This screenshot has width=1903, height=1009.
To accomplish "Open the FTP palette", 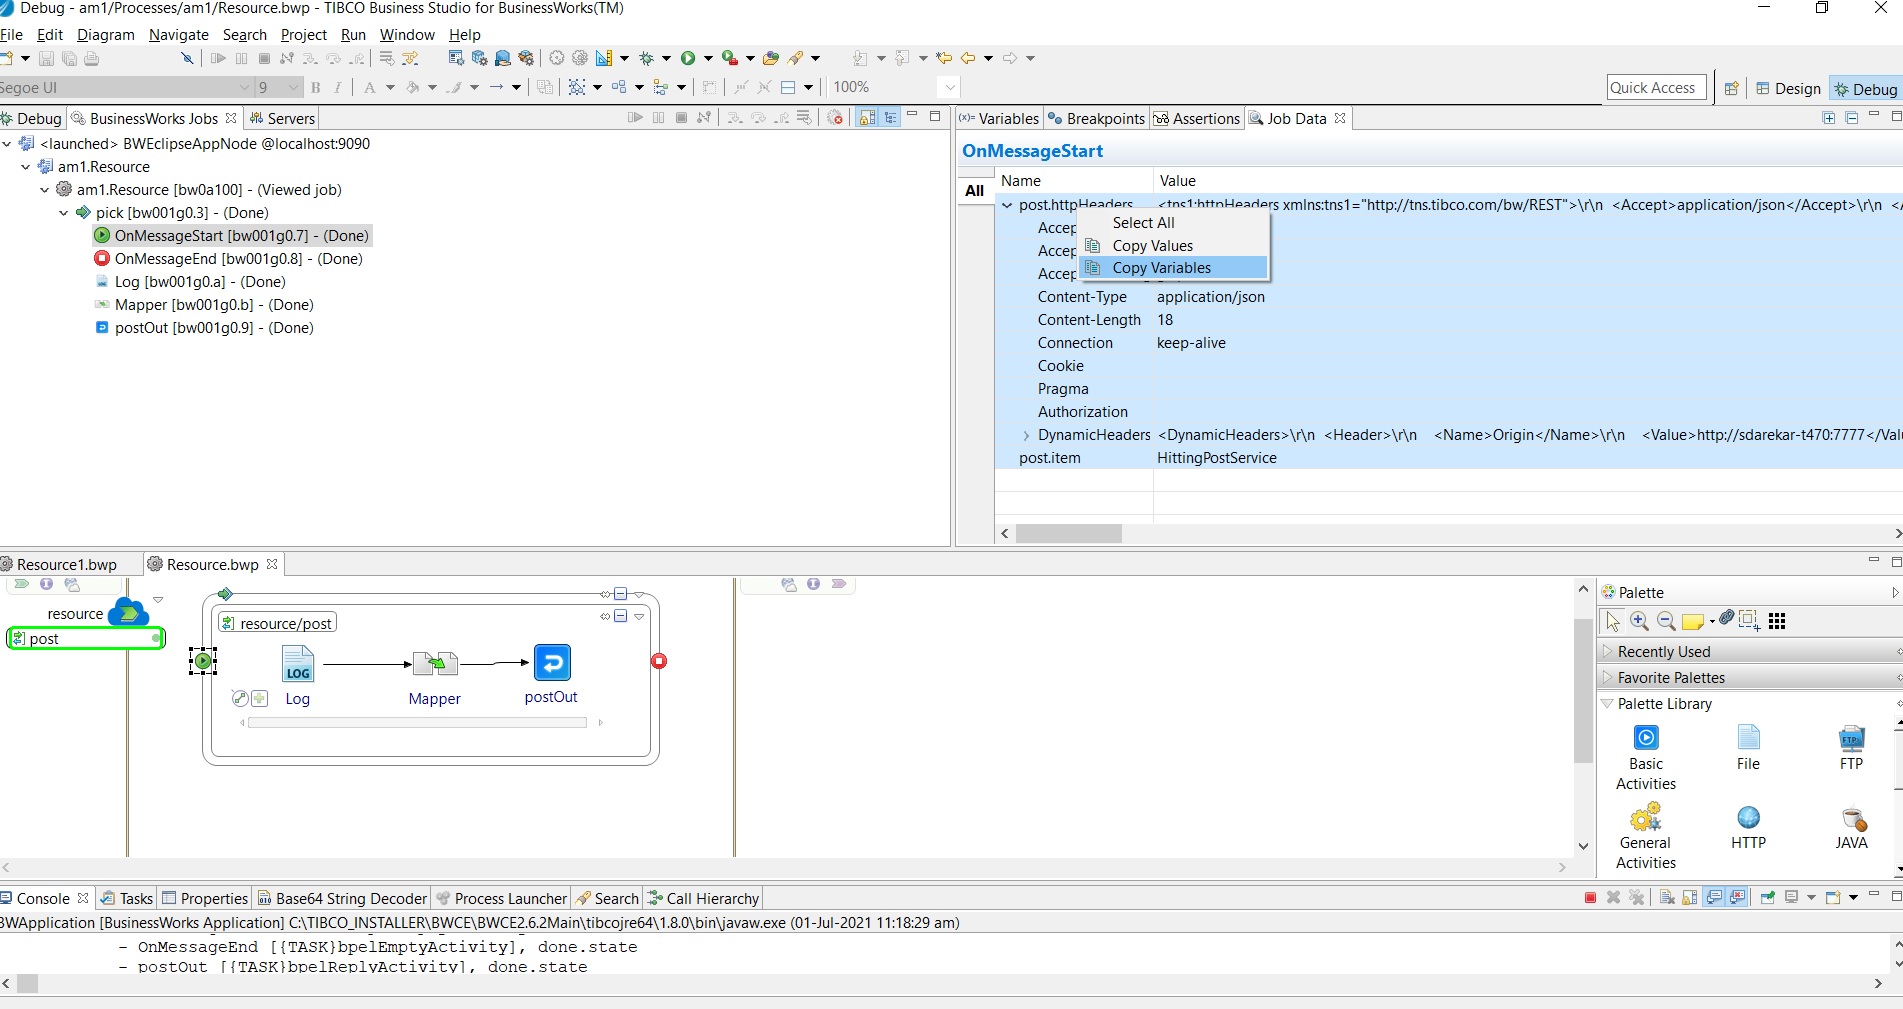I will point(1852,748).
